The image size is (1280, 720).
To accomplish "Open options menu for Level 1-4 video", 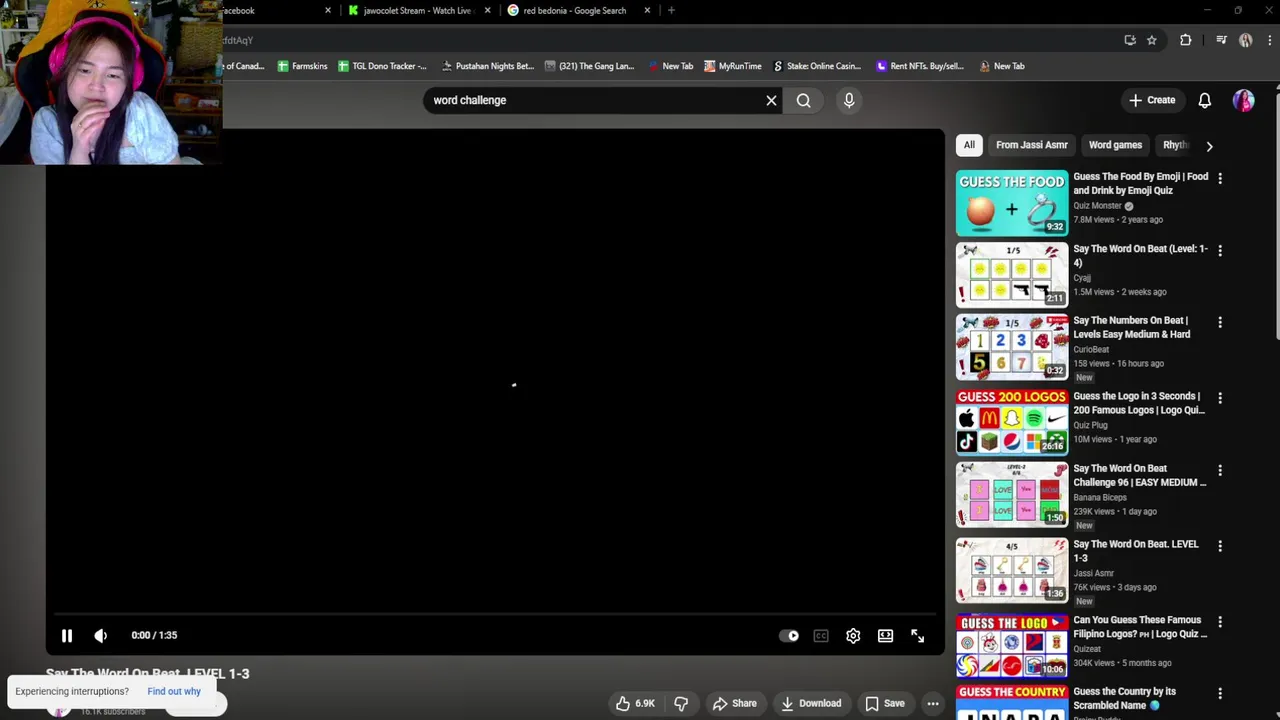I will (1219, 250).
